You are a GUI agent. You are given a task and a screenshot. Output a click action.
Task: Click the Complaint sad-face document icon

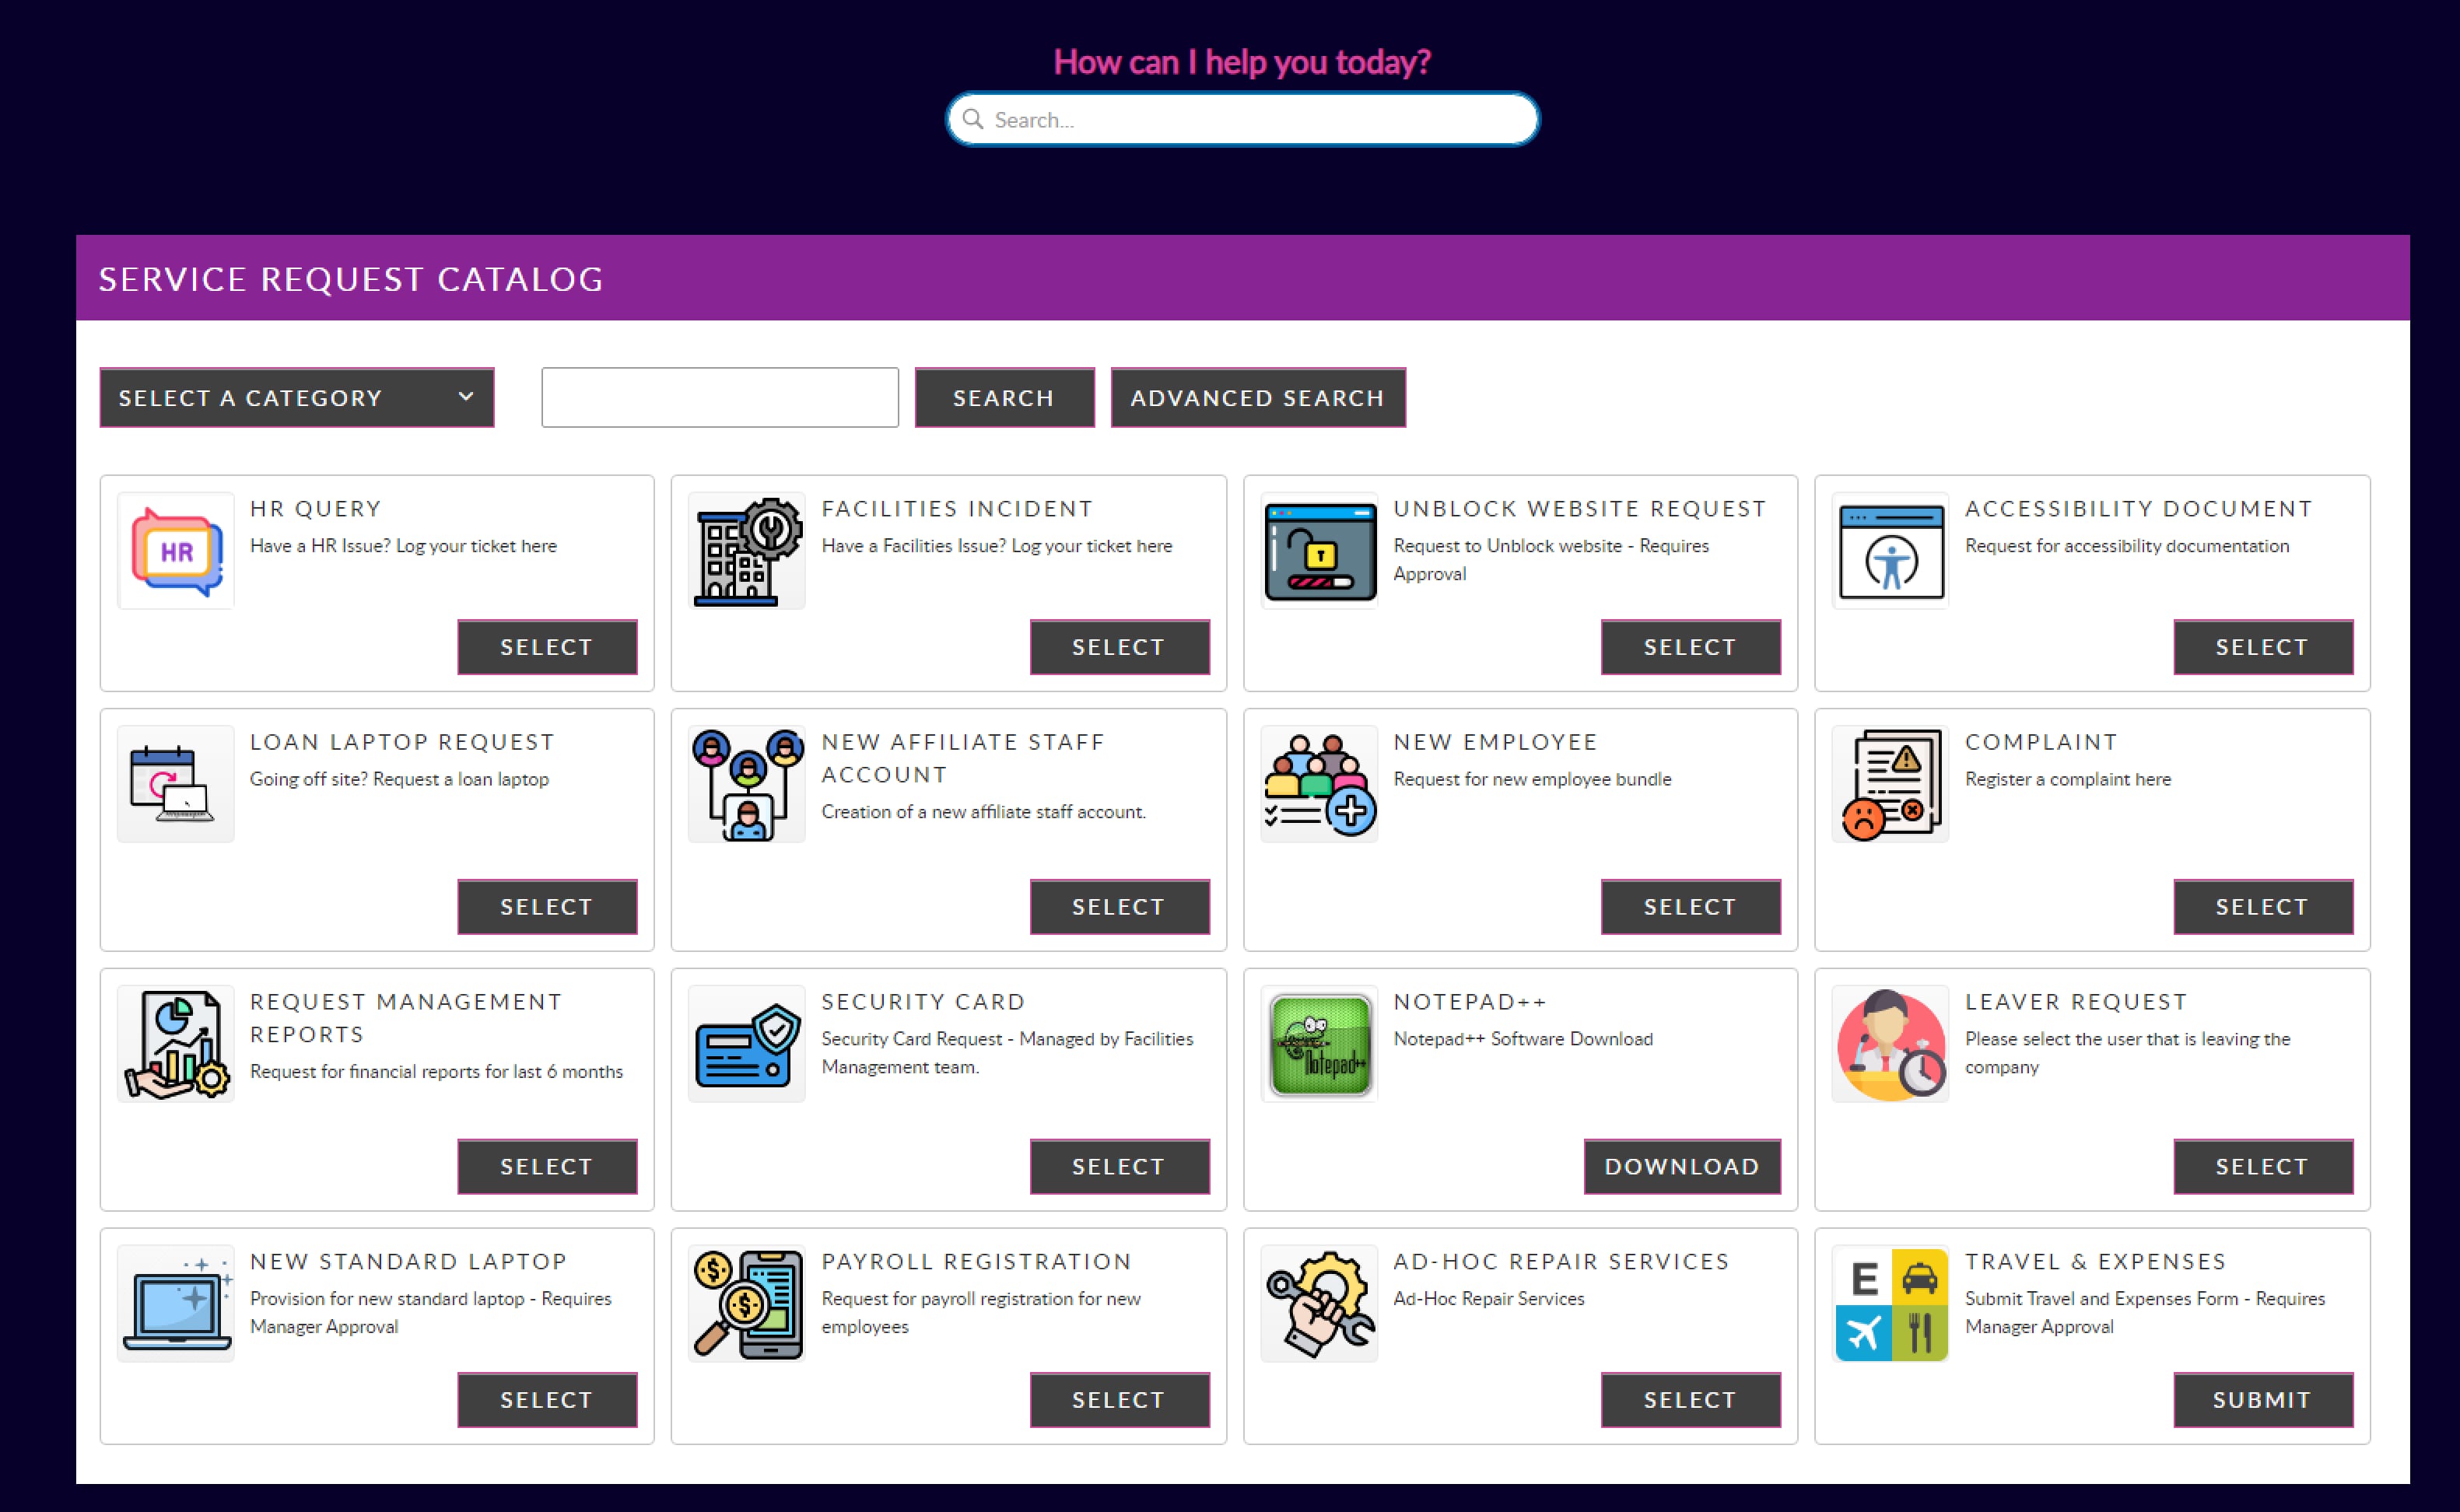[x=1890, y=783]
